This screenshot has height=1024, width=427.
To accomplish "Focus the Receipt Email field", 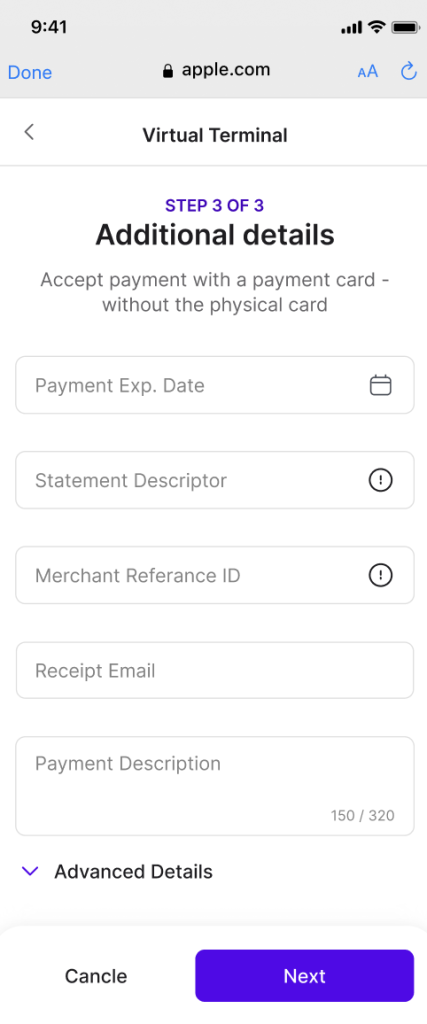I will point(215,670).
